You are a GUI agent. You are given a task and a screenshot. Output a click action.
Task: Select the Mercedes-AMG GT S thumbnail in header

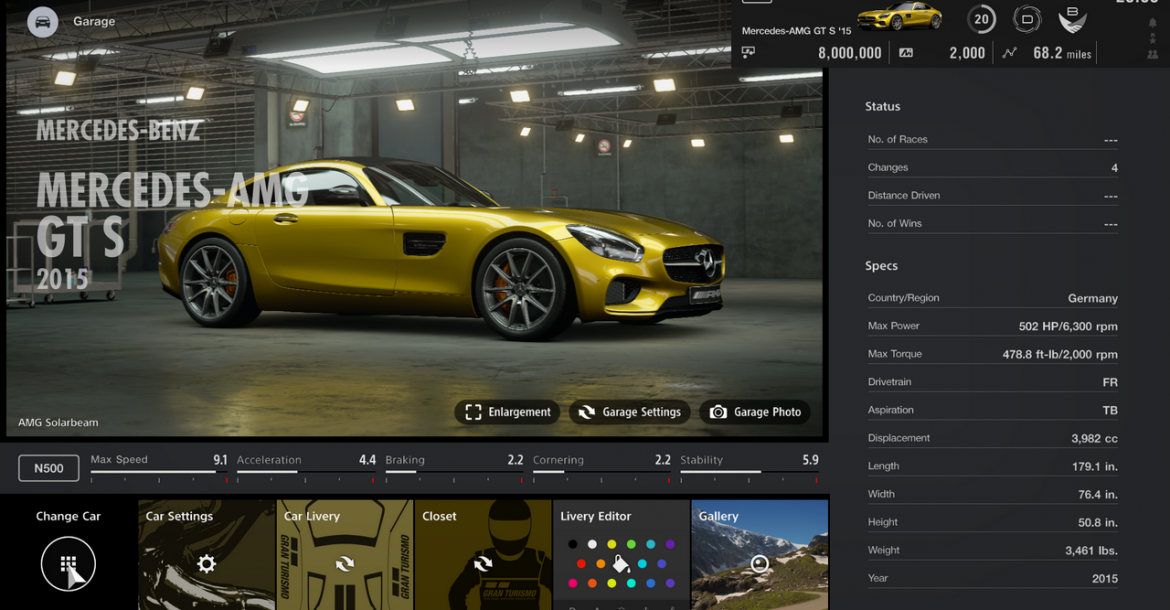point(899,16)
